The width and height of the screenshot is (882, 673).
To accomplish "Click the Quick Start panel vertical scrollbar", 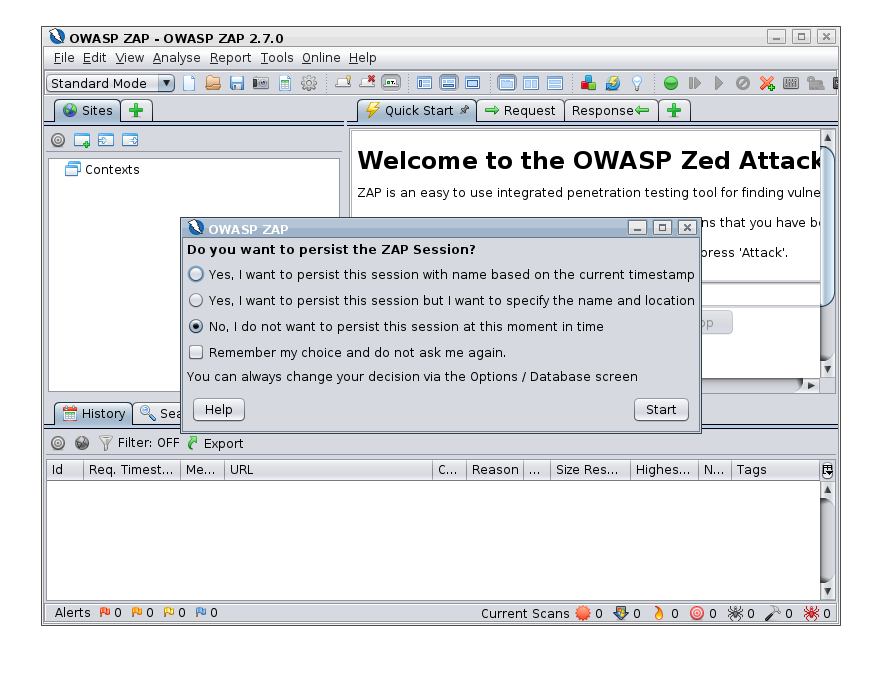I will pos(827,253).
